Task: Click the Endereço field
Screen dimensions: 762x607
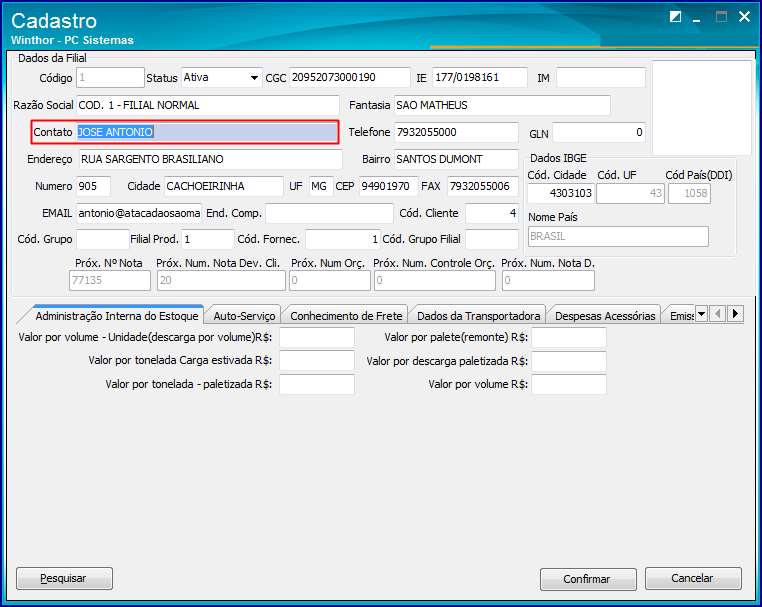Action: [x=210, y=159]
